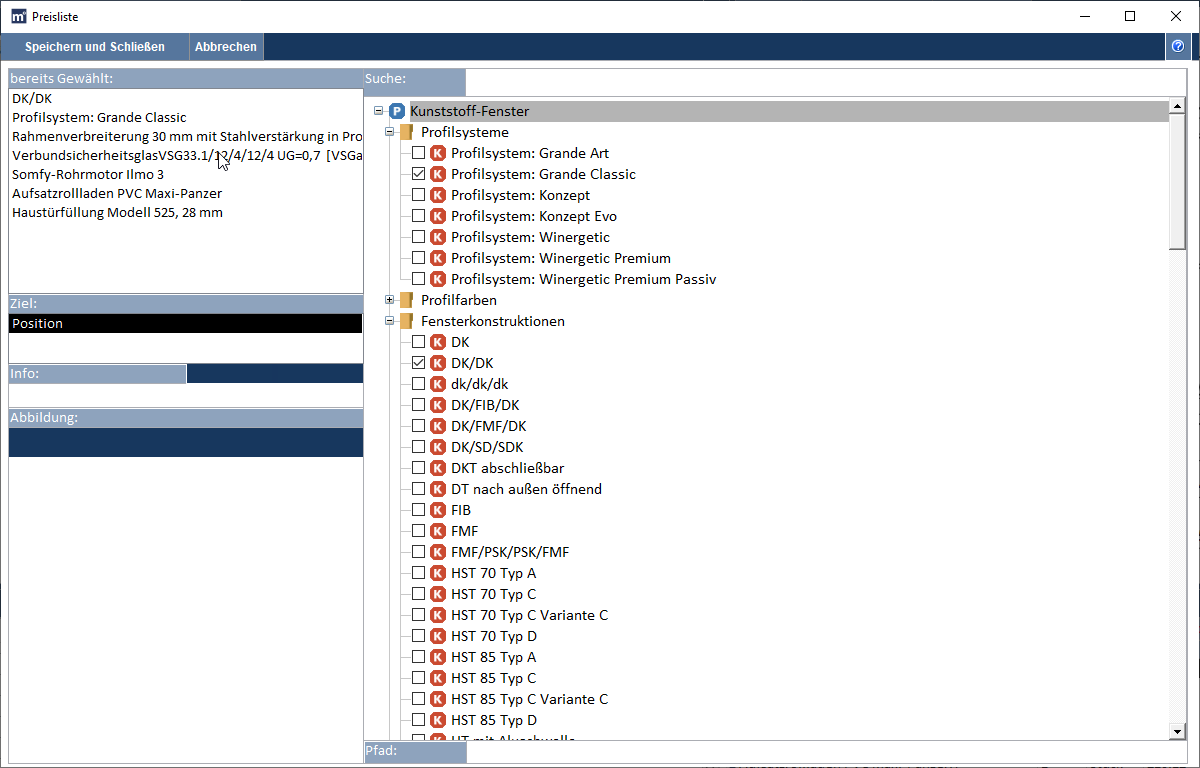The image size is (1200, 768).
Task: Click the K icon next to FIB
Action: [438, 511]
